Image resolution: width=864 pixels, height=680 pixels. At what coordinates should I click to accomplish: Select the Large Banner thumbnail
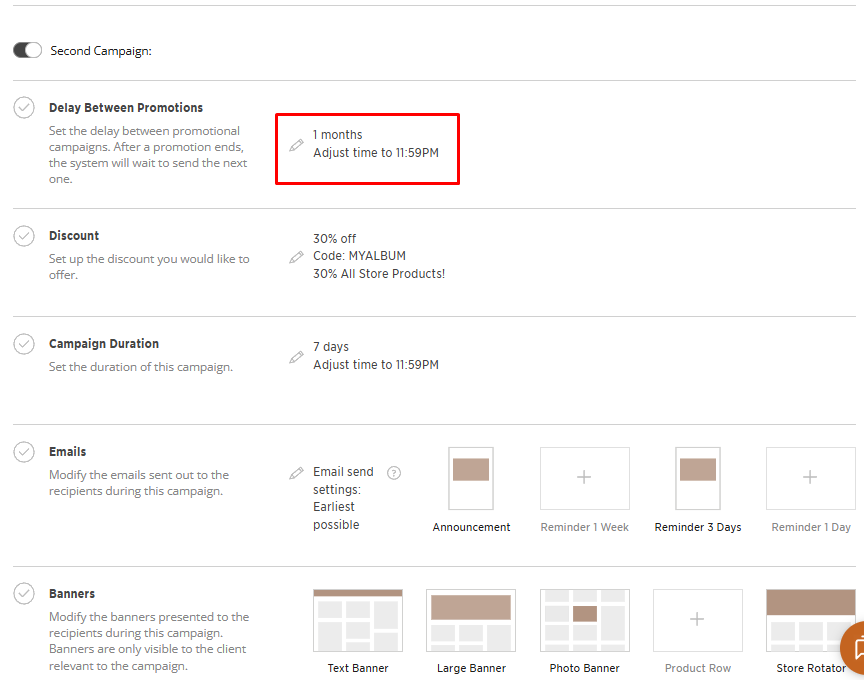pyautogui.click(x=471, y=621)
